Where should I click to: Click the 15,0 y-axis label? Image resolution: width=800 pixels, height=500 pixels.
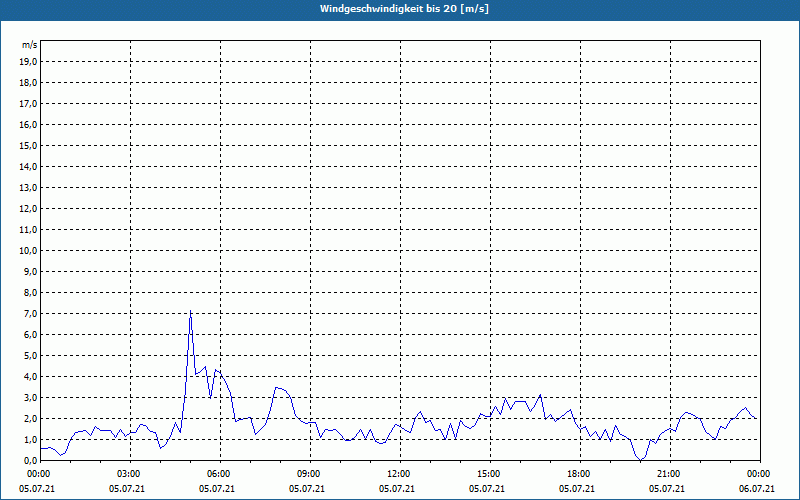29,145
